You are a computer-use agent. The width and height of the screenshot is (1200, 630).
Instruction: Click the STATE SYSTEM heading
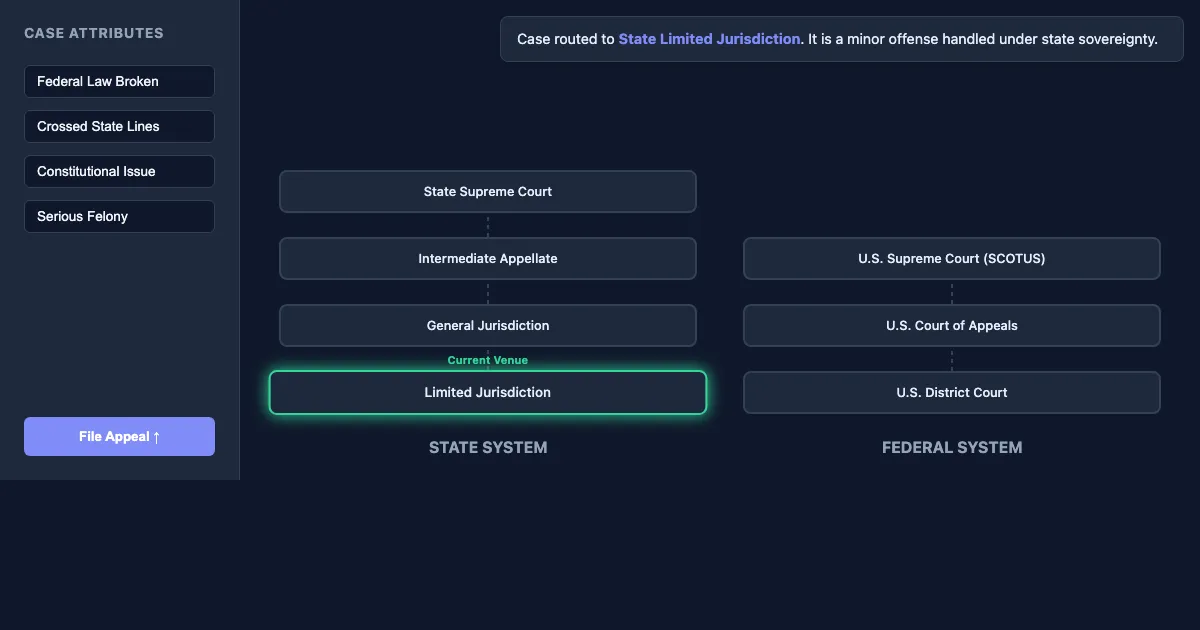(x=488, y=447)
